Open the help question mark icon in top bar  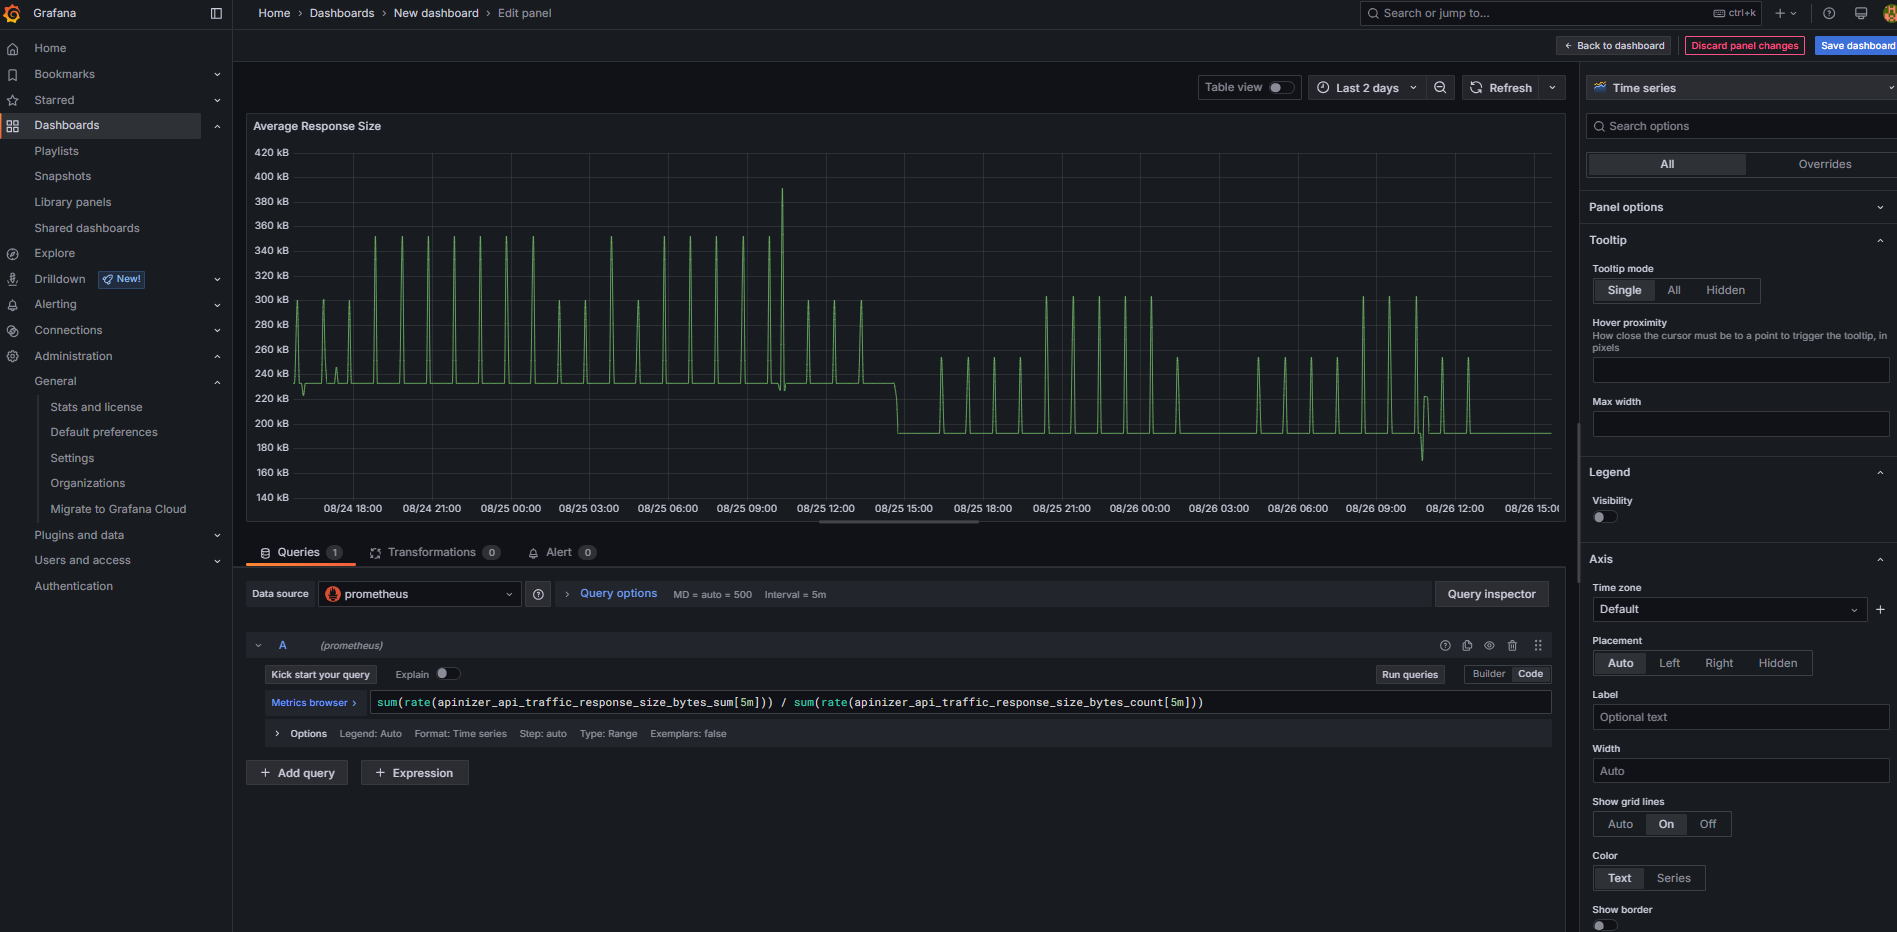[1829, 14]
